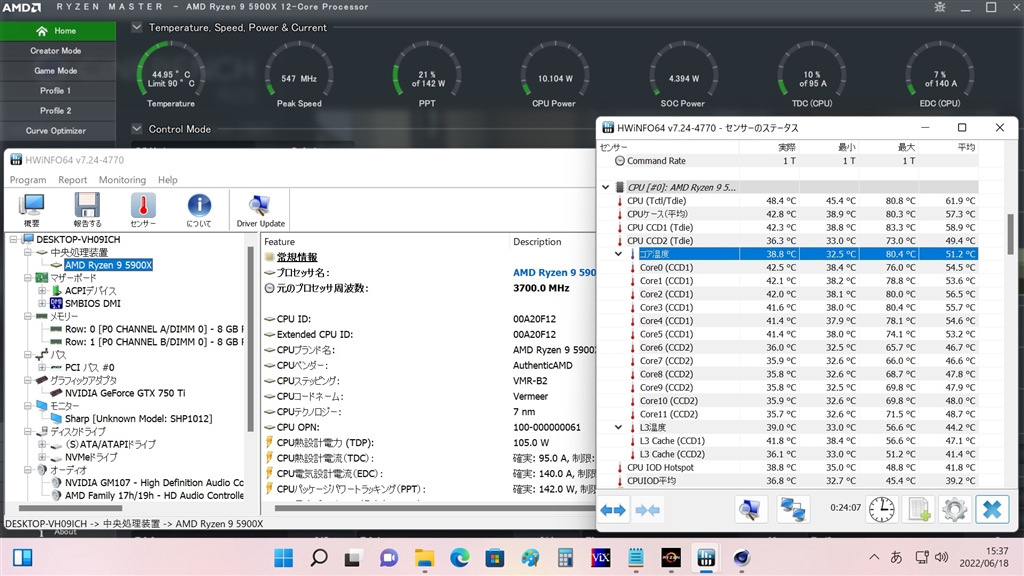Click the 報告する save report icon
The image size is (1024, 576).
pos(87,210)
